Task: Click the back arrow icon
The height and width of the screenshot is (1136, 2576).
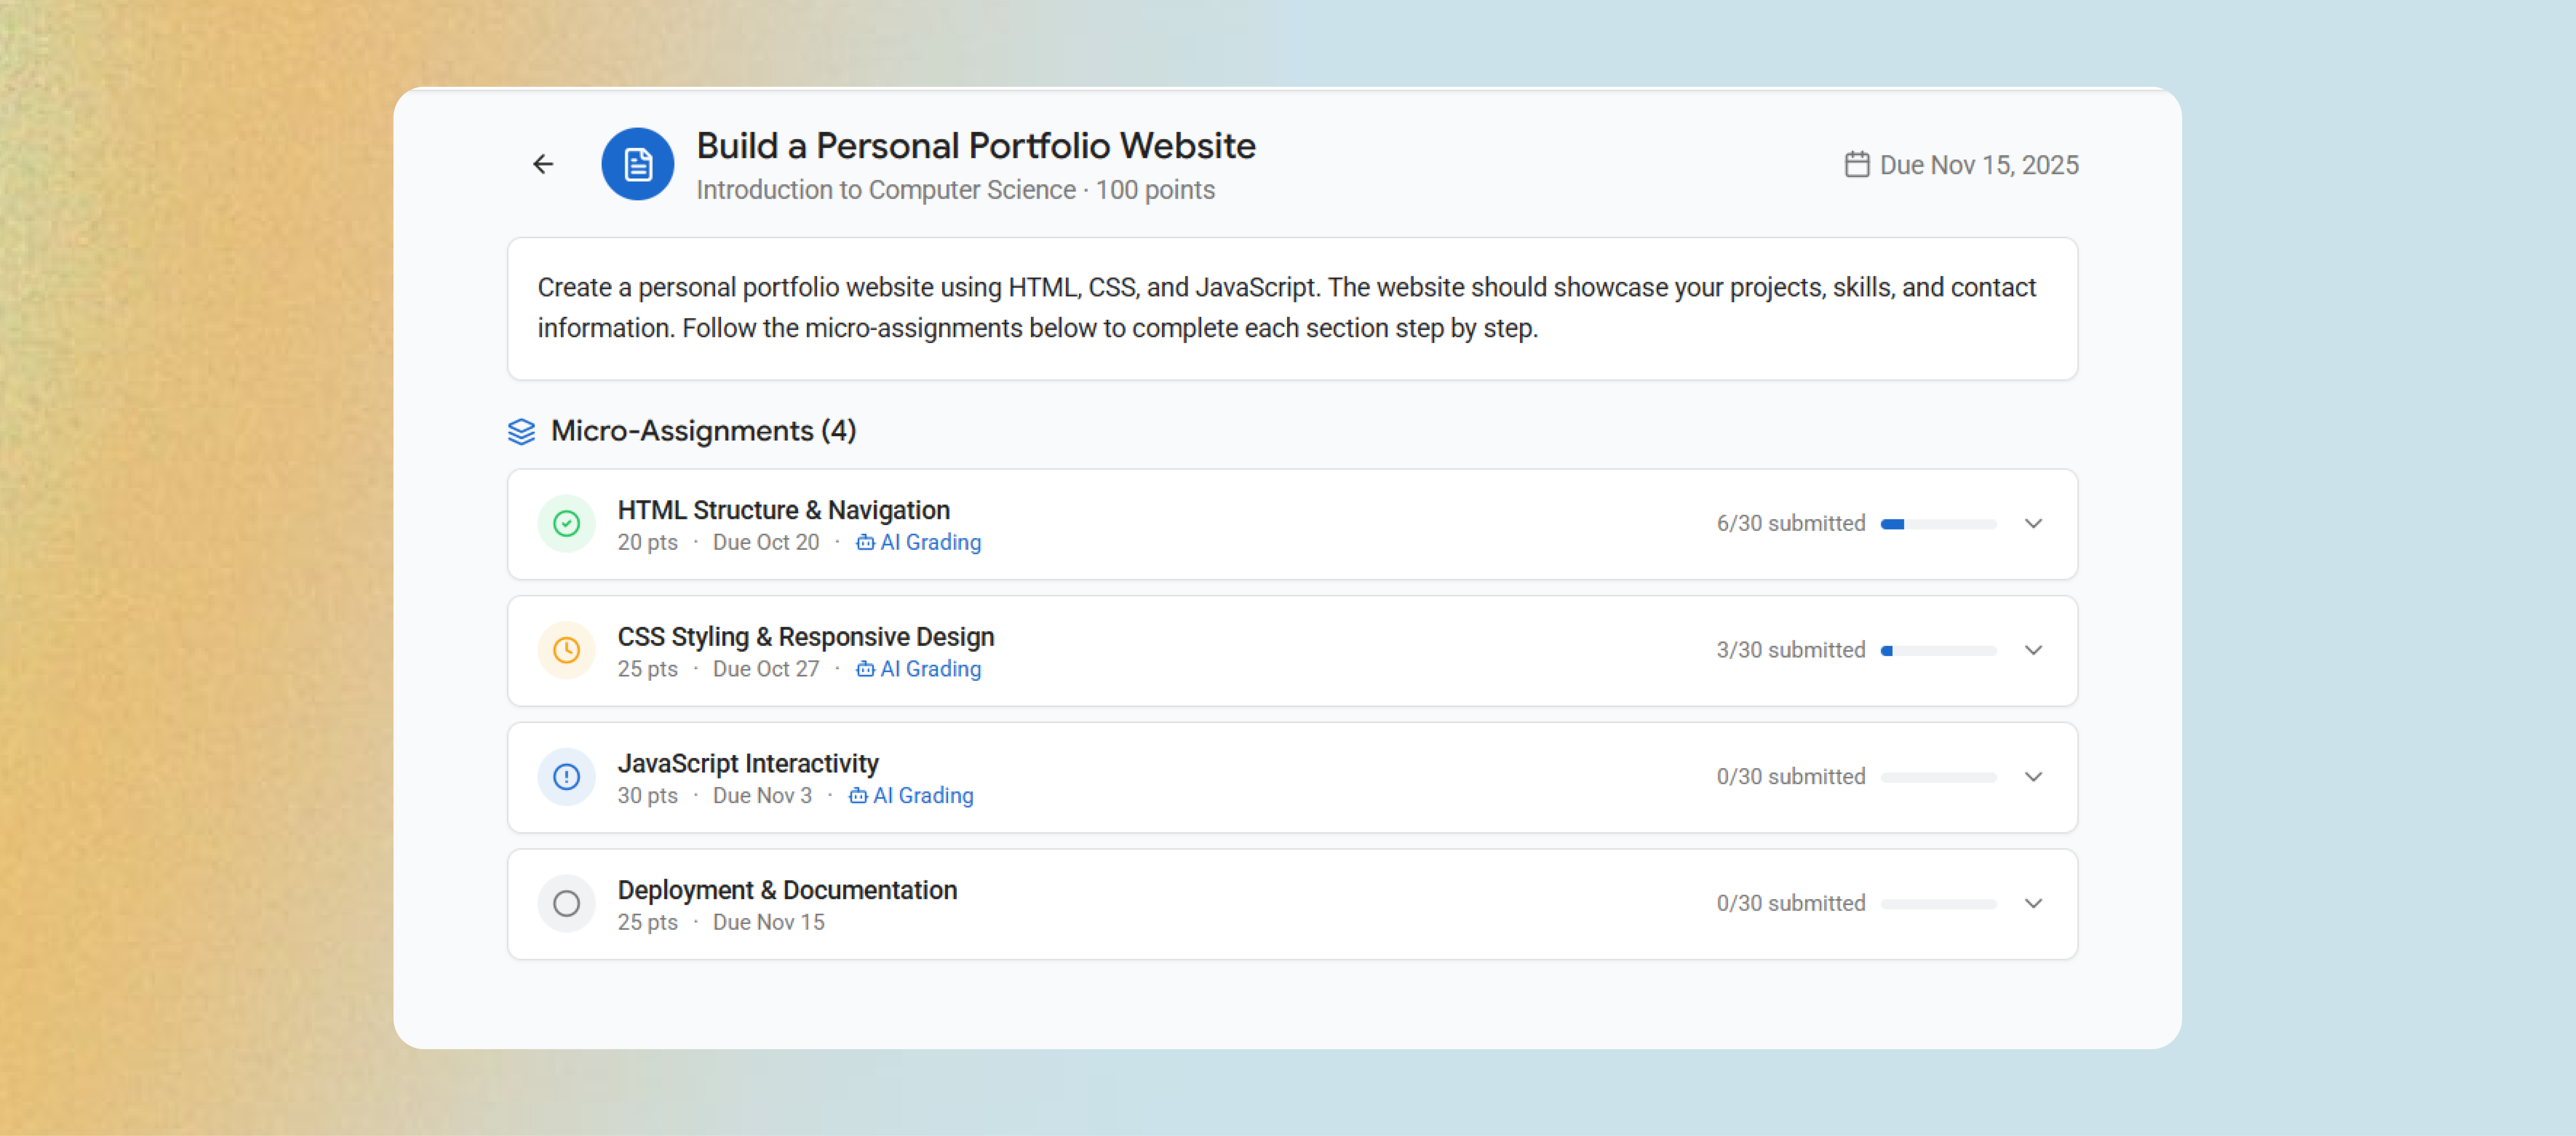Action: coord(543,164)
